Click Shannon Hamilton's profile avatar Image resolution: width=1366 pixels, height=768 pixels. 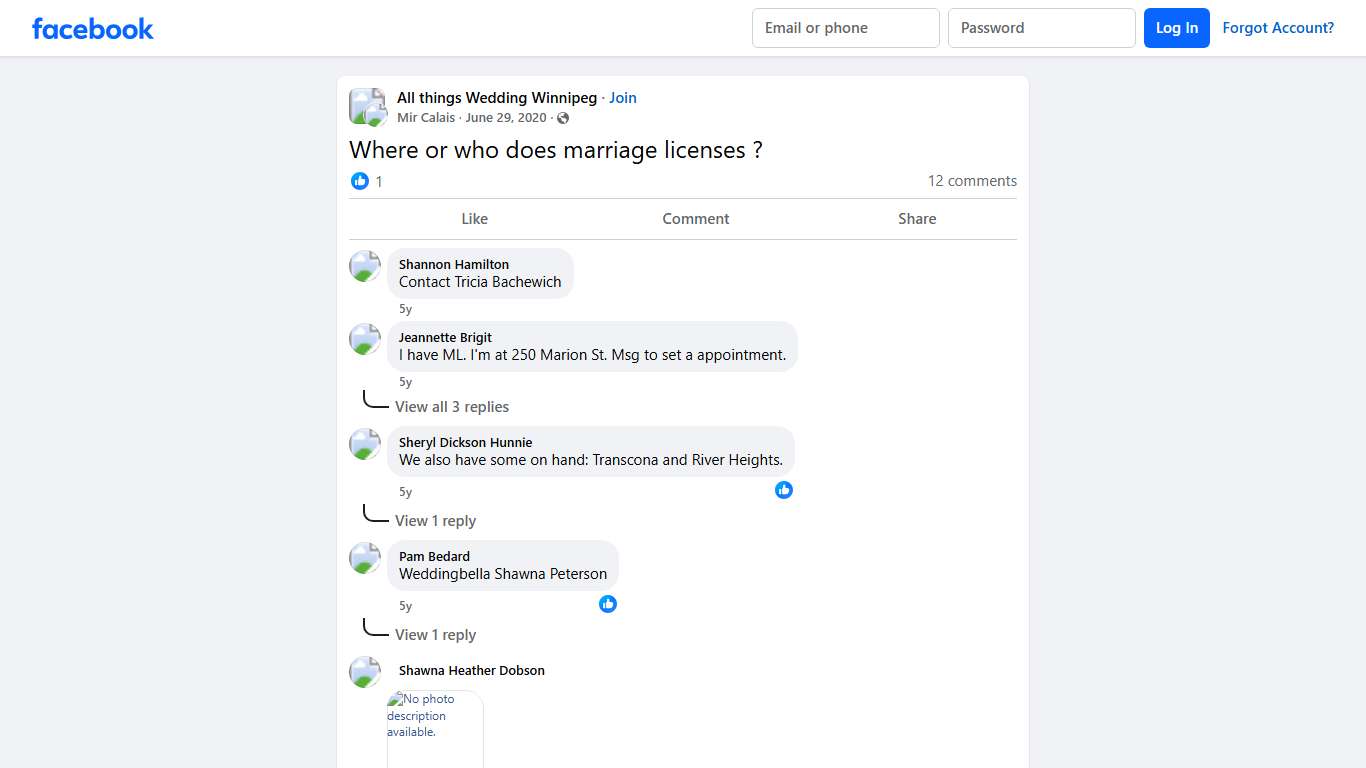tap(365, 266)
